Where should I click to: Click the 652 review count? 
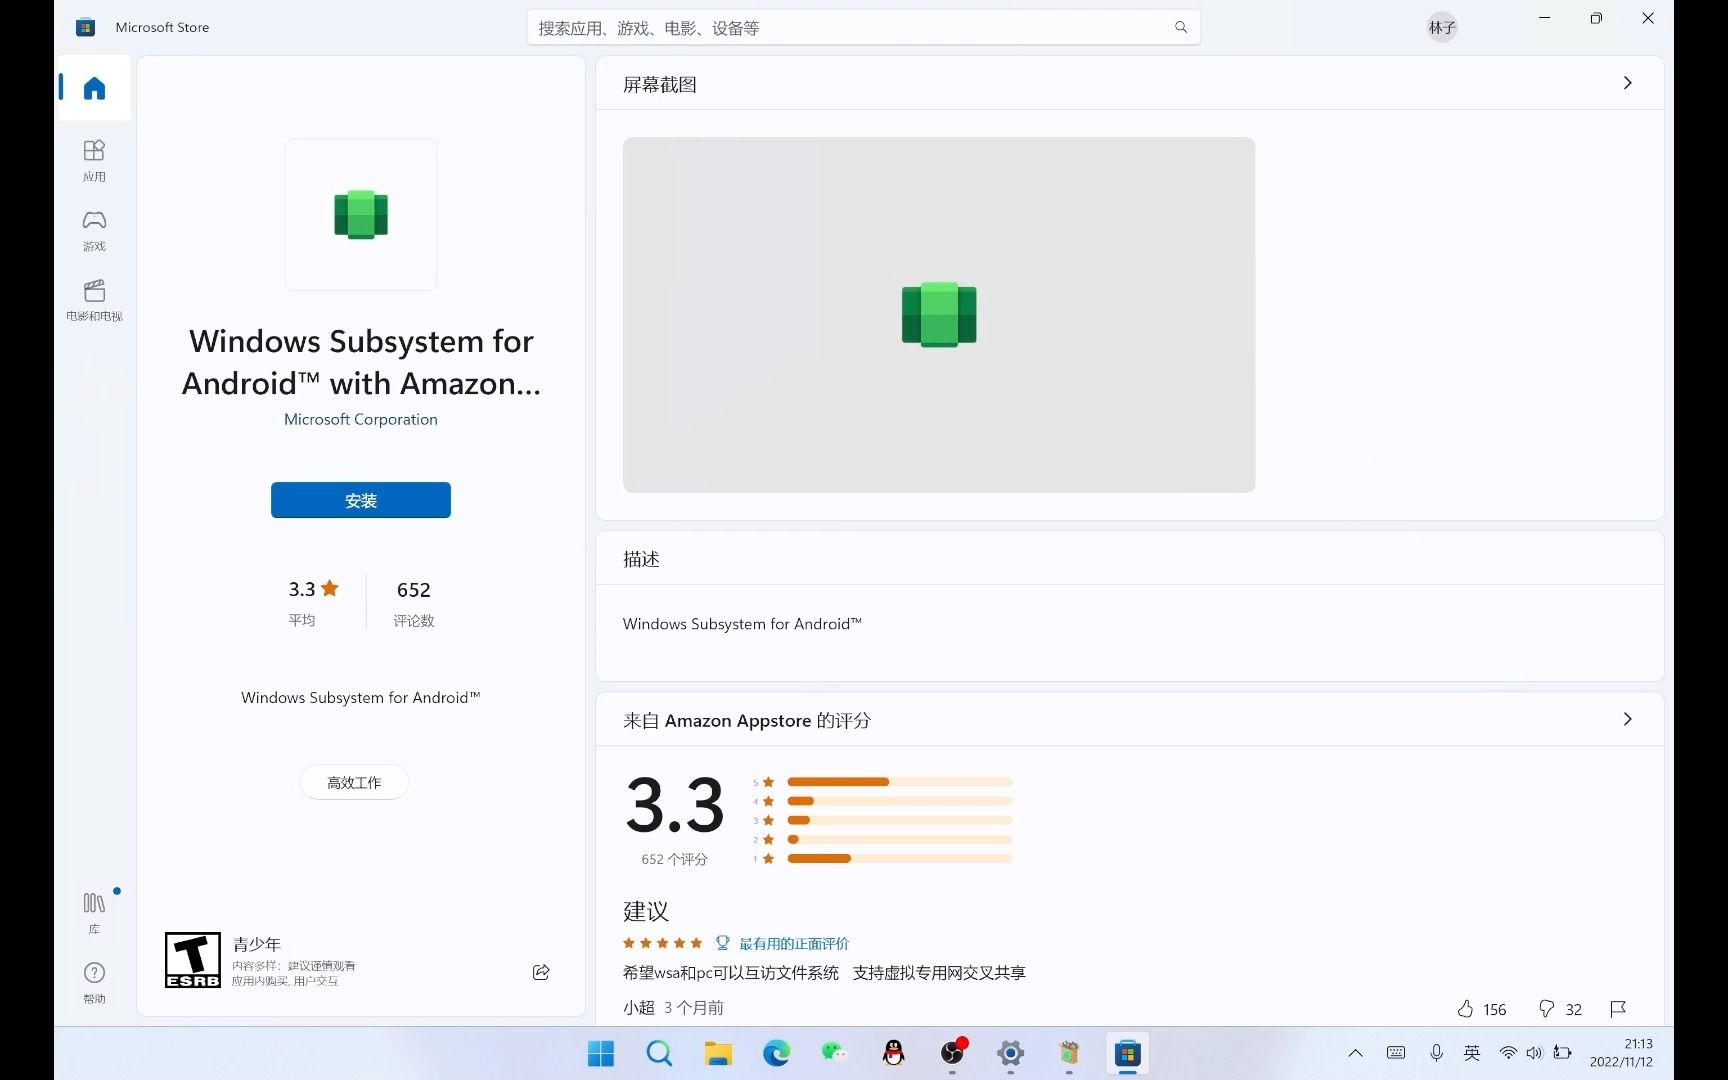414,590
